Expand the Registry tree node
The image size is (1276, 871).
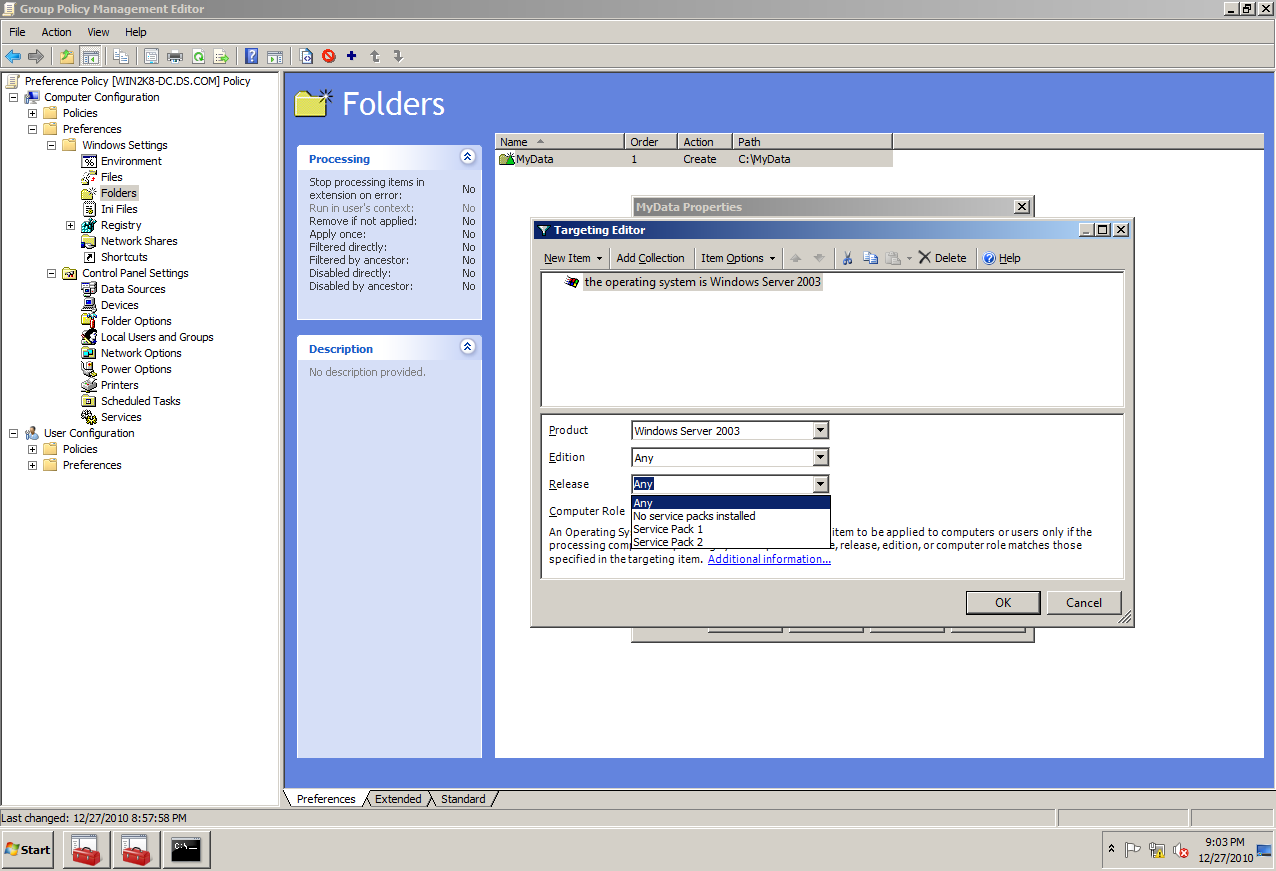[x=70, y=225]
